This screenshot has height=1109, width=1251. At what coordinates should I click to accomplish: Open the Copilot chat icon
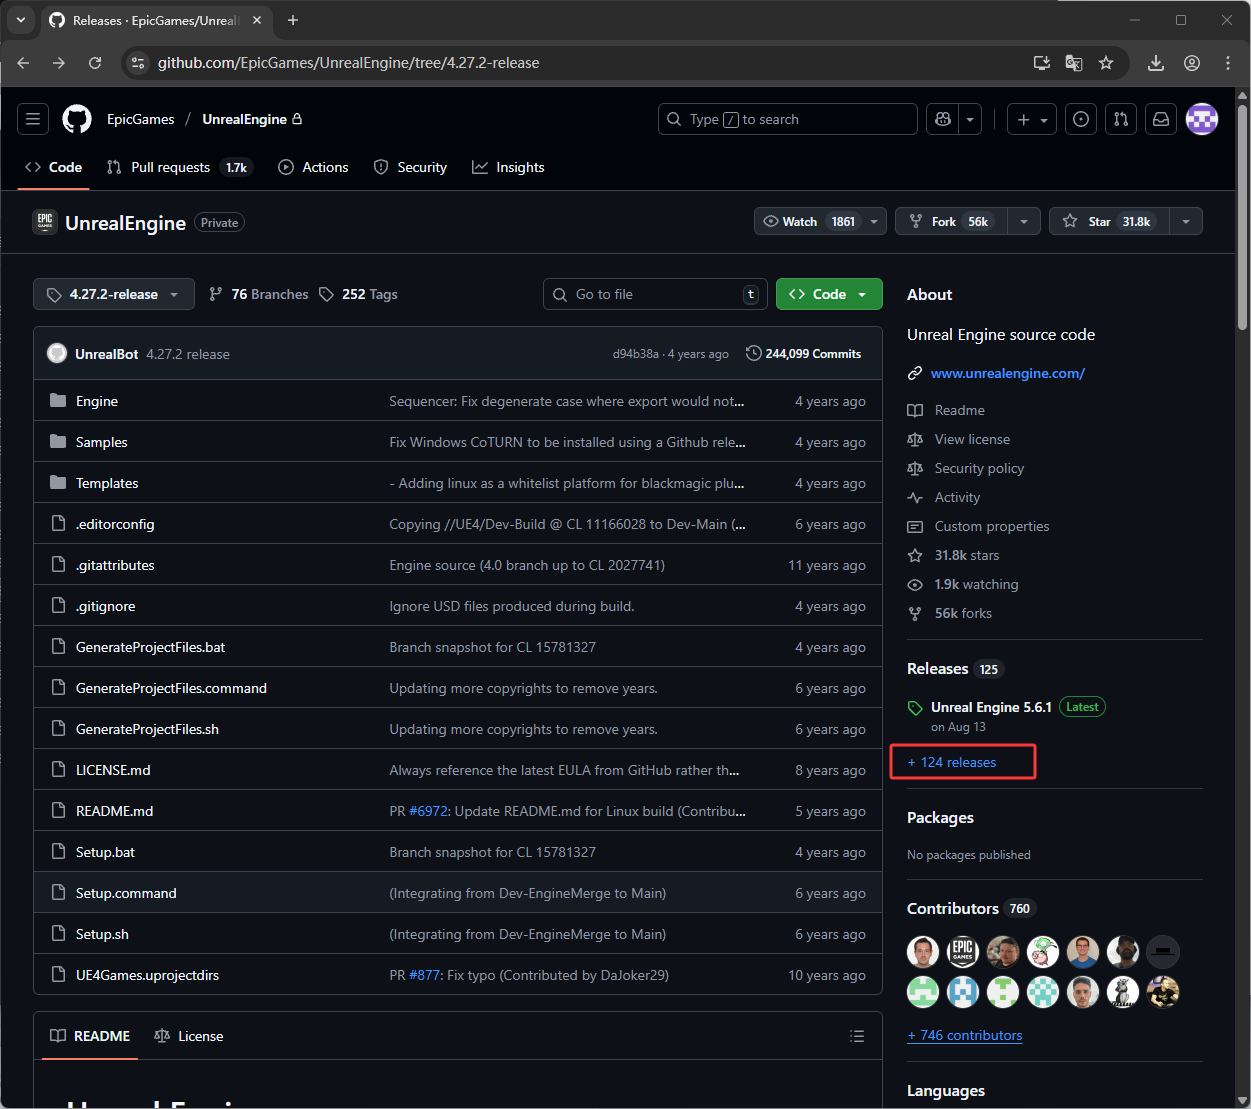click(942, 119)
